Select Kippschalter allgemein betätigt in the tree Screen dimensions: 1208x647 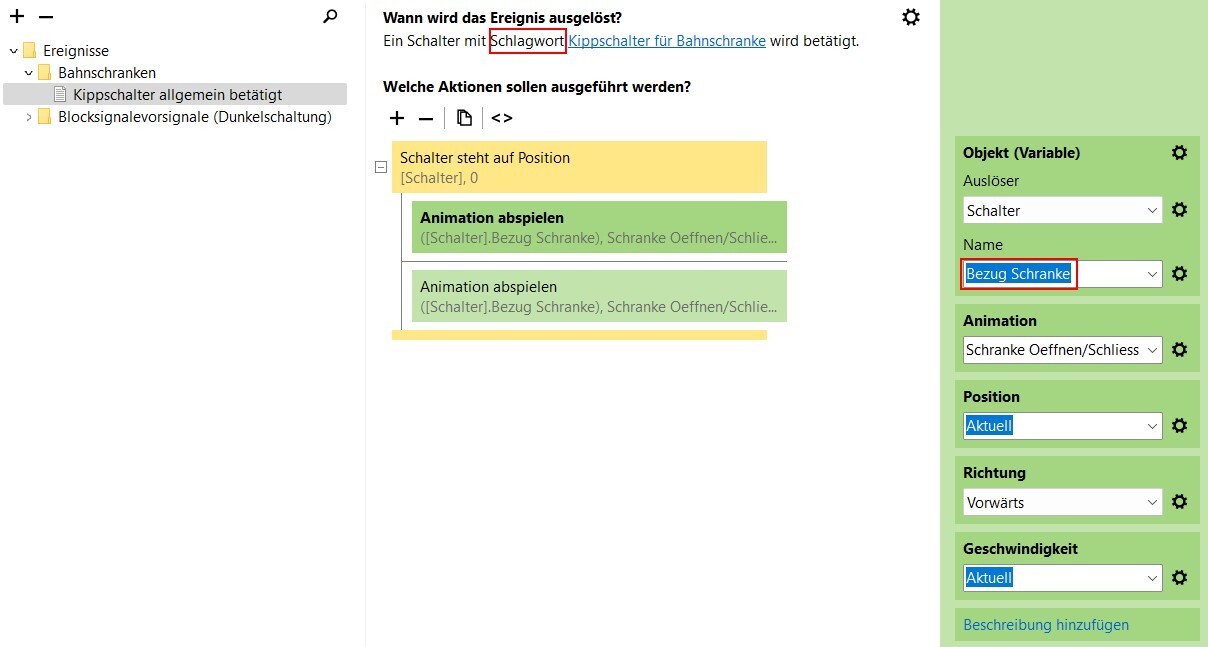175,94
